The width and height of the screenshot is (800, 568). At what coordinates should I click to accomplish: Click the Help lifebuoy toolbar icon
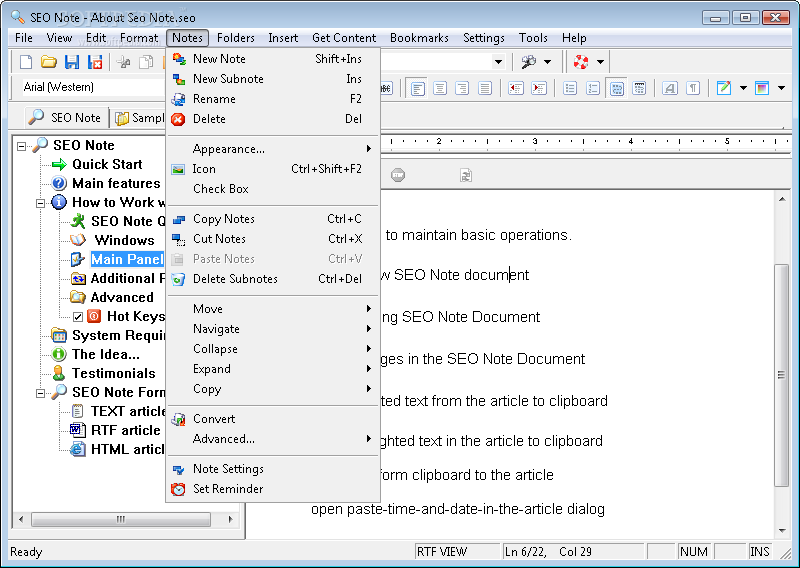point(581,62)
